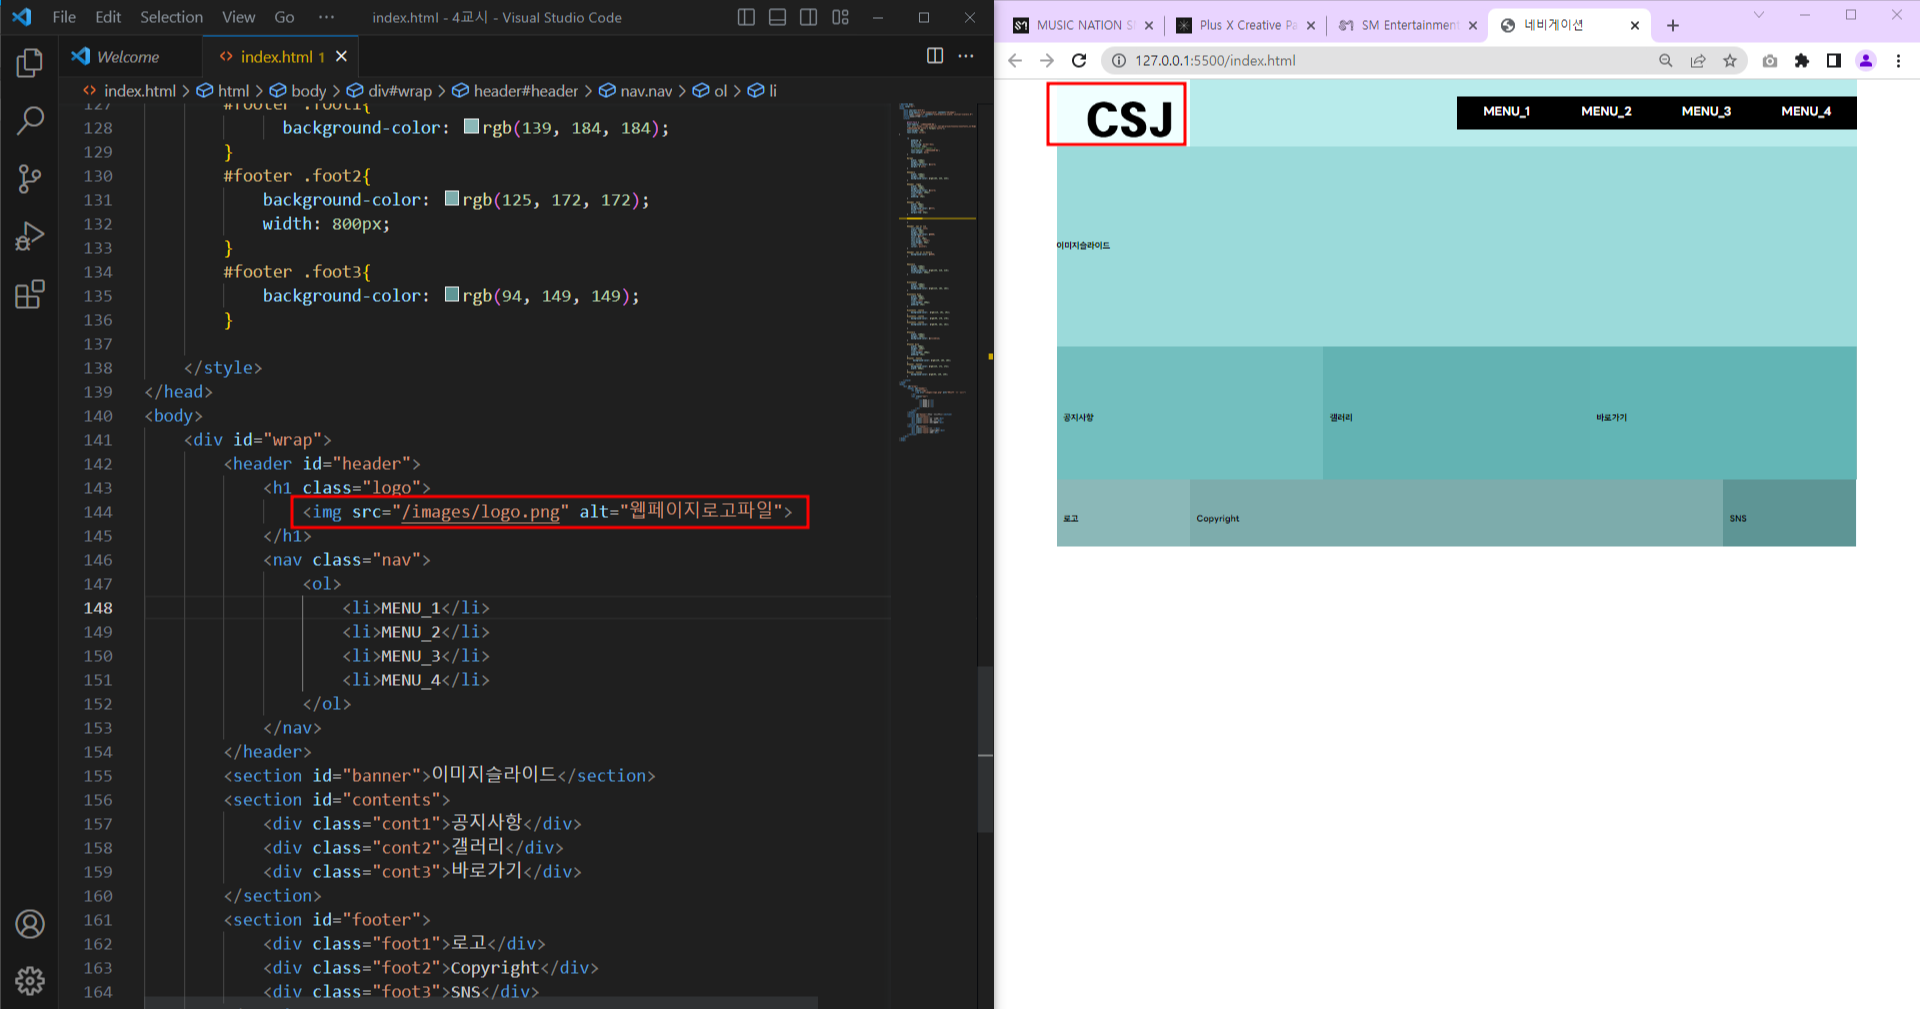The width and height of the screenshot is (1920, 1009).
Task: Open the Explorer view in VS Code
Action: (30, 64)
